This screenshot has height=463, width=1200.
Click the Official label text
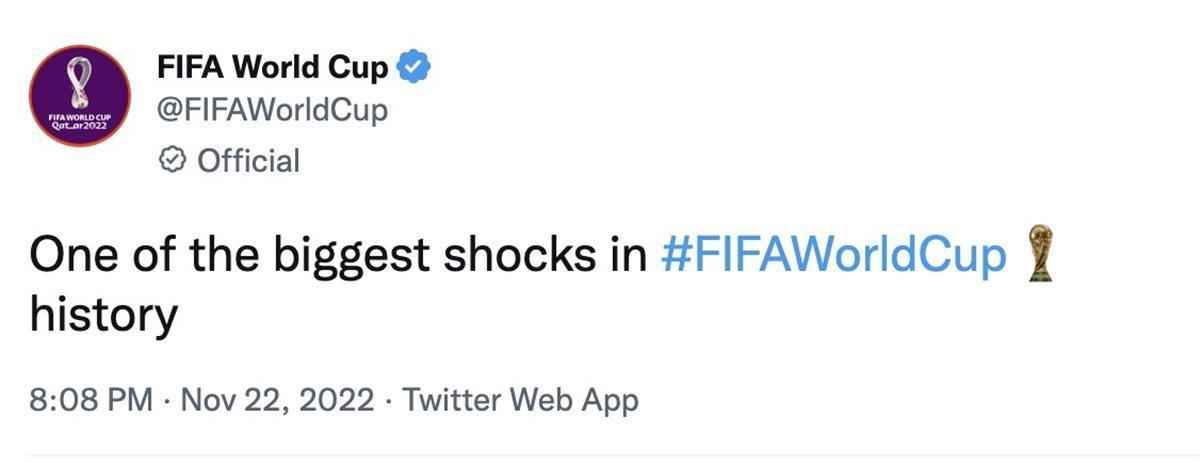(x=248, y=160)
